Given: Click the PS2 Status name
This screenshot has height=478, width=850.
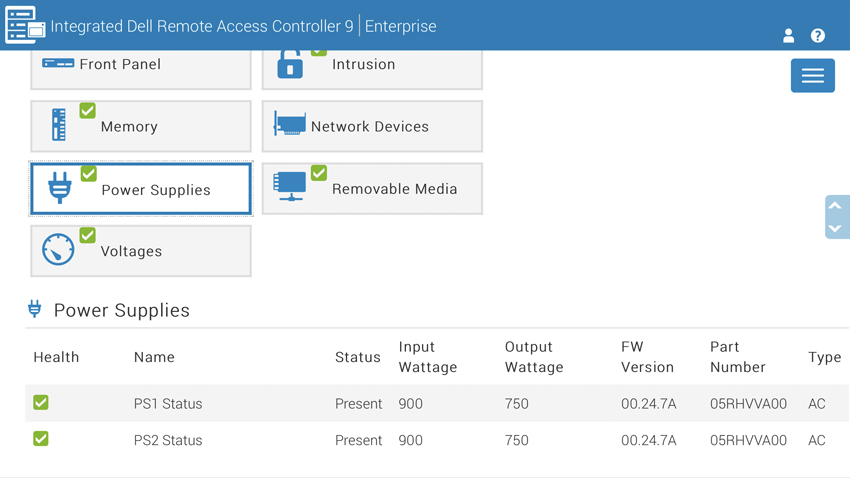Looking at the screenshot, I should coord(168,440).
